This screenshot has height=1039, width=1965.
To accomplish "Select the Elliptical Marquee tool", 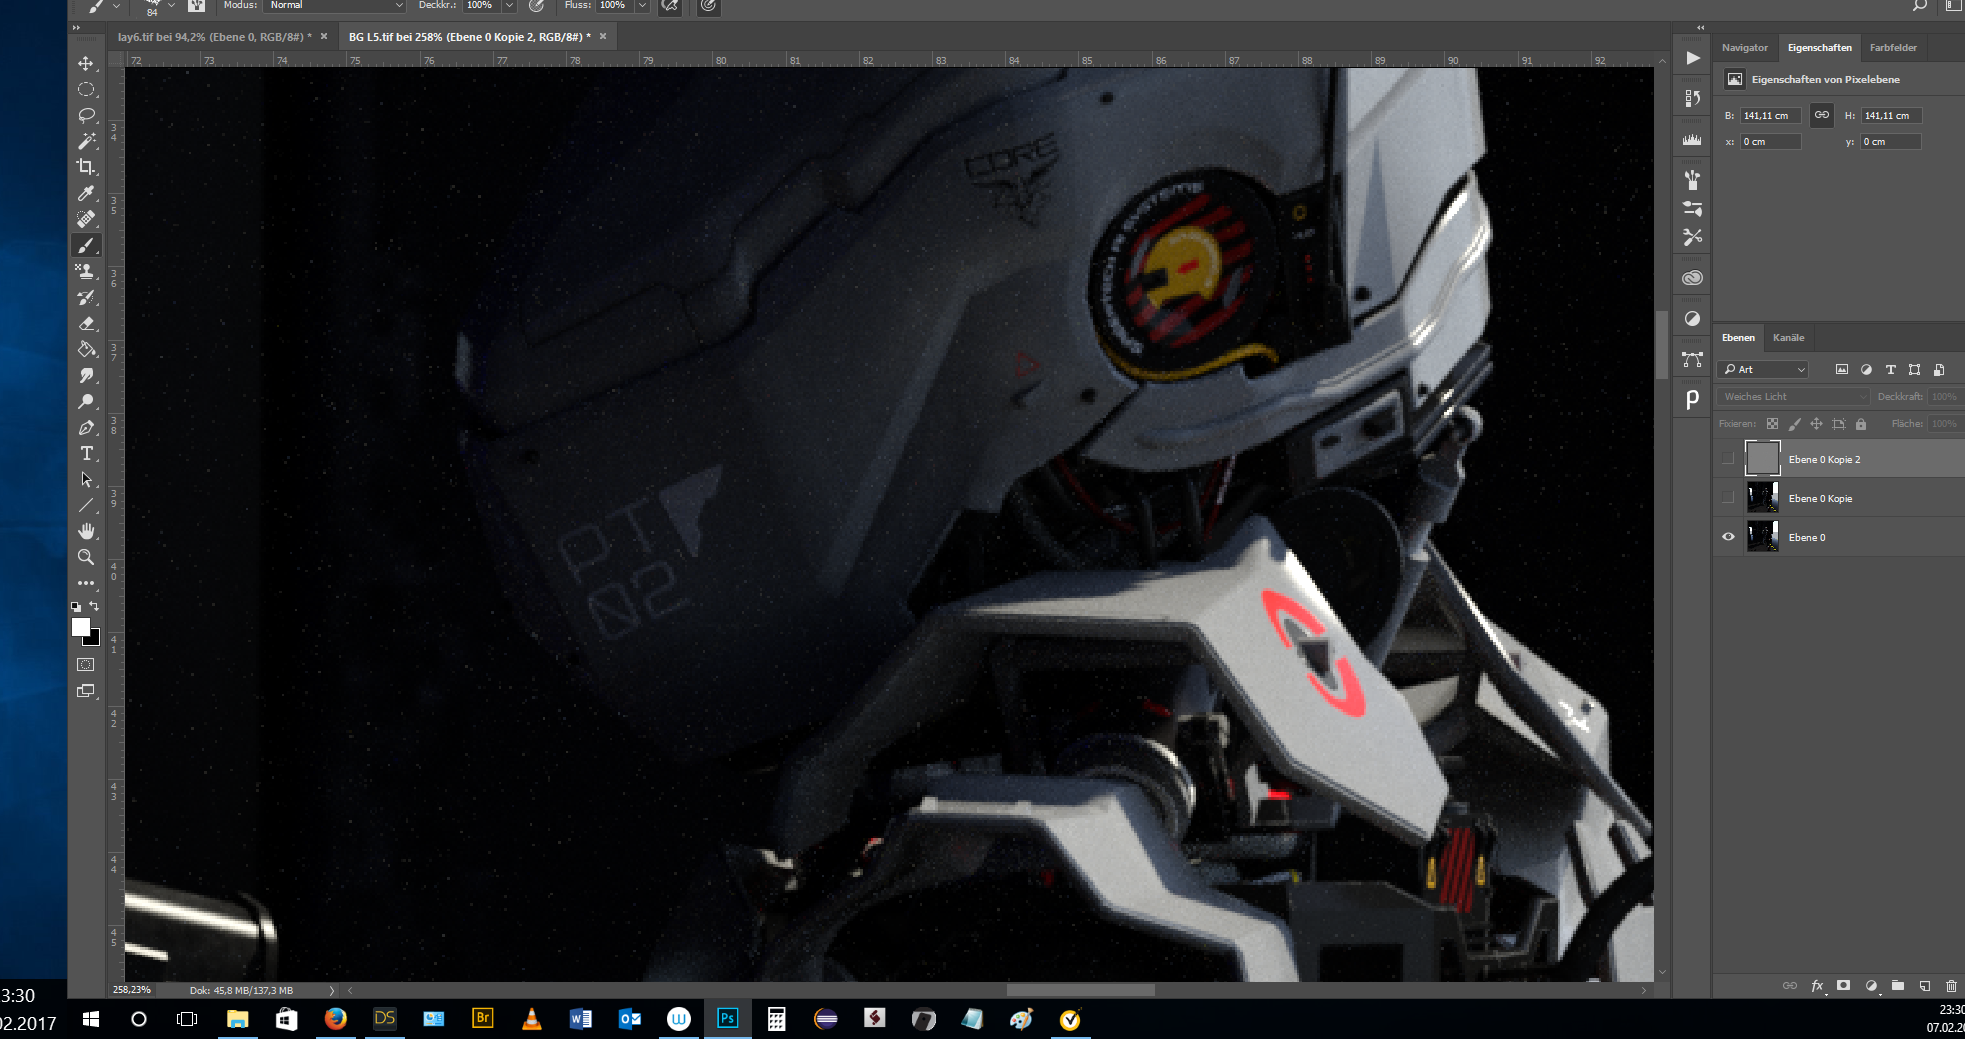I will [86, 90].
